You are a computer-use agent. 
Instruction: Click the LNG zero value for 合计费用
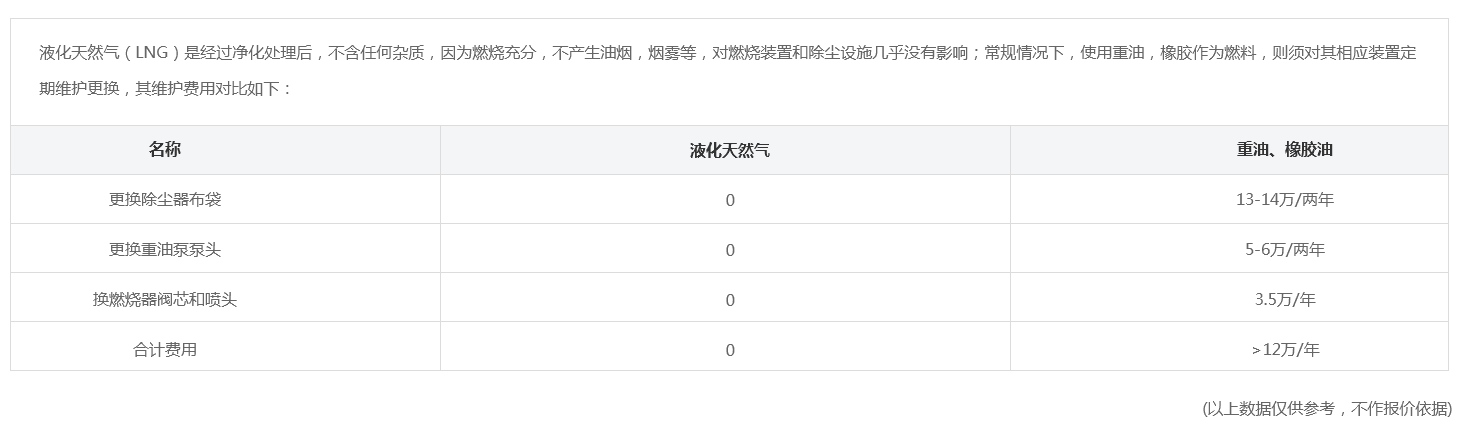click(x=730, y=350)
